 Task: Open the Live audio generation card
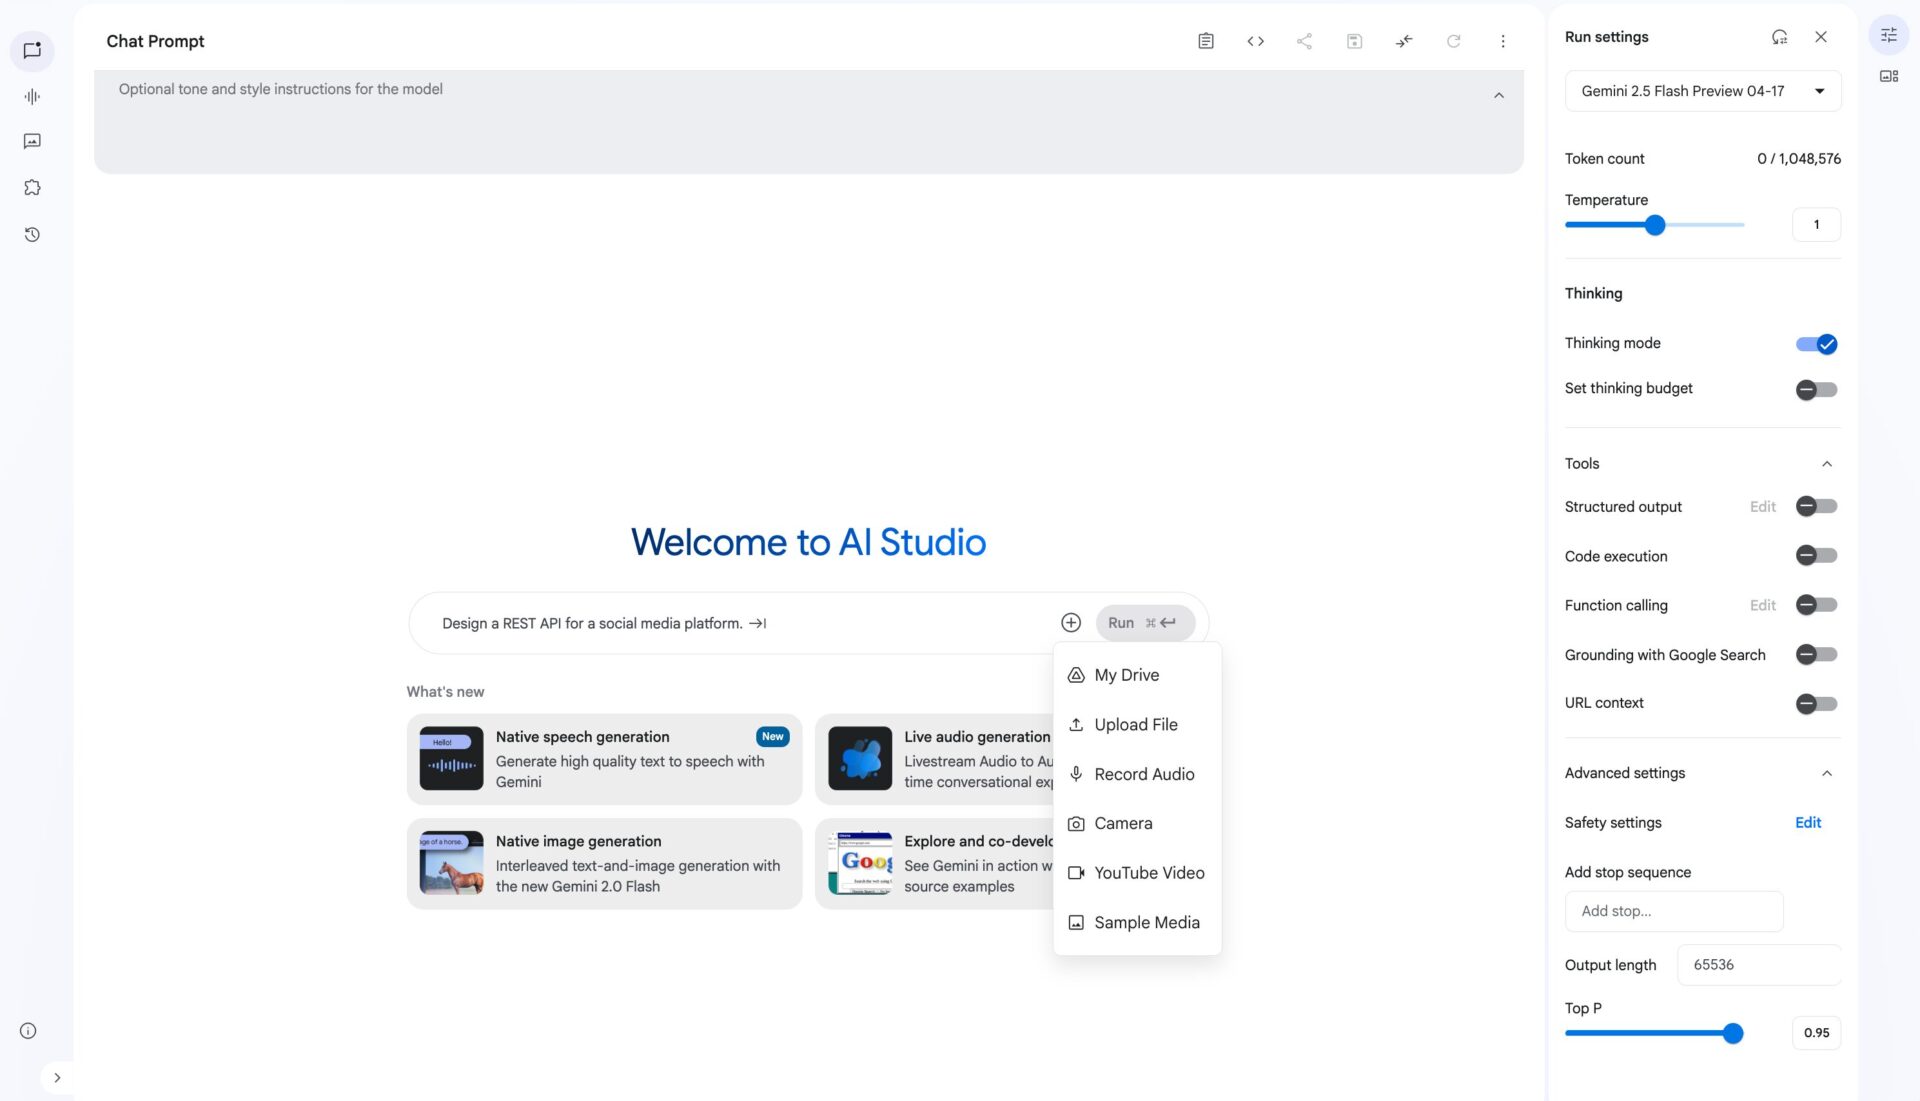pyautogui.click(x=934, y=759)
